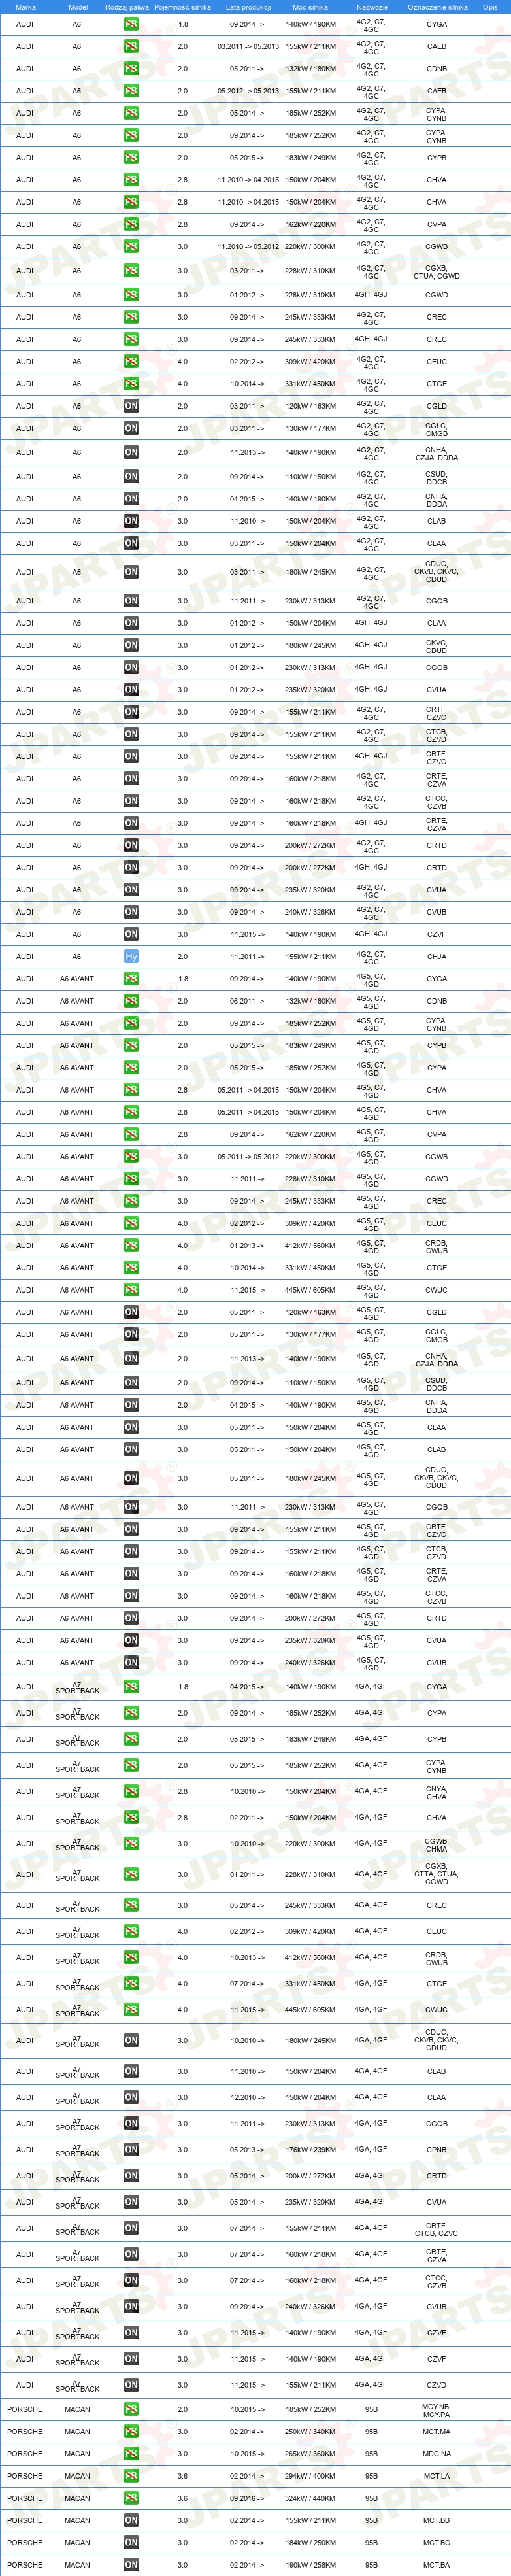Select the '265kW / 360KM' power cell
Screen dimensions: 511x2576
[x=310, y=2454]
